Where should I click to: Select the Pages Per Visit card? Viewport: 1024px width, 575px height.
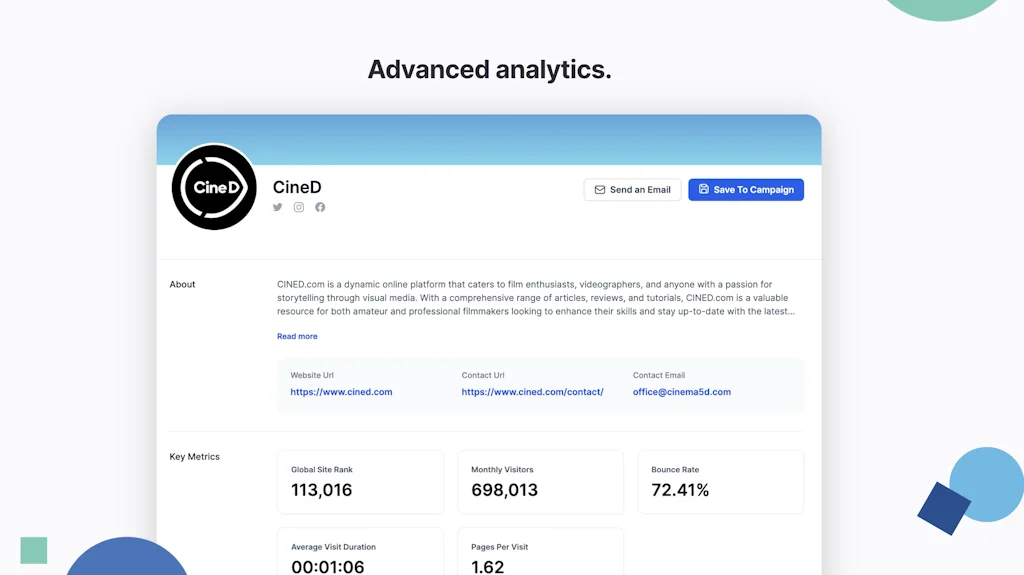click(x=540, y=553)
